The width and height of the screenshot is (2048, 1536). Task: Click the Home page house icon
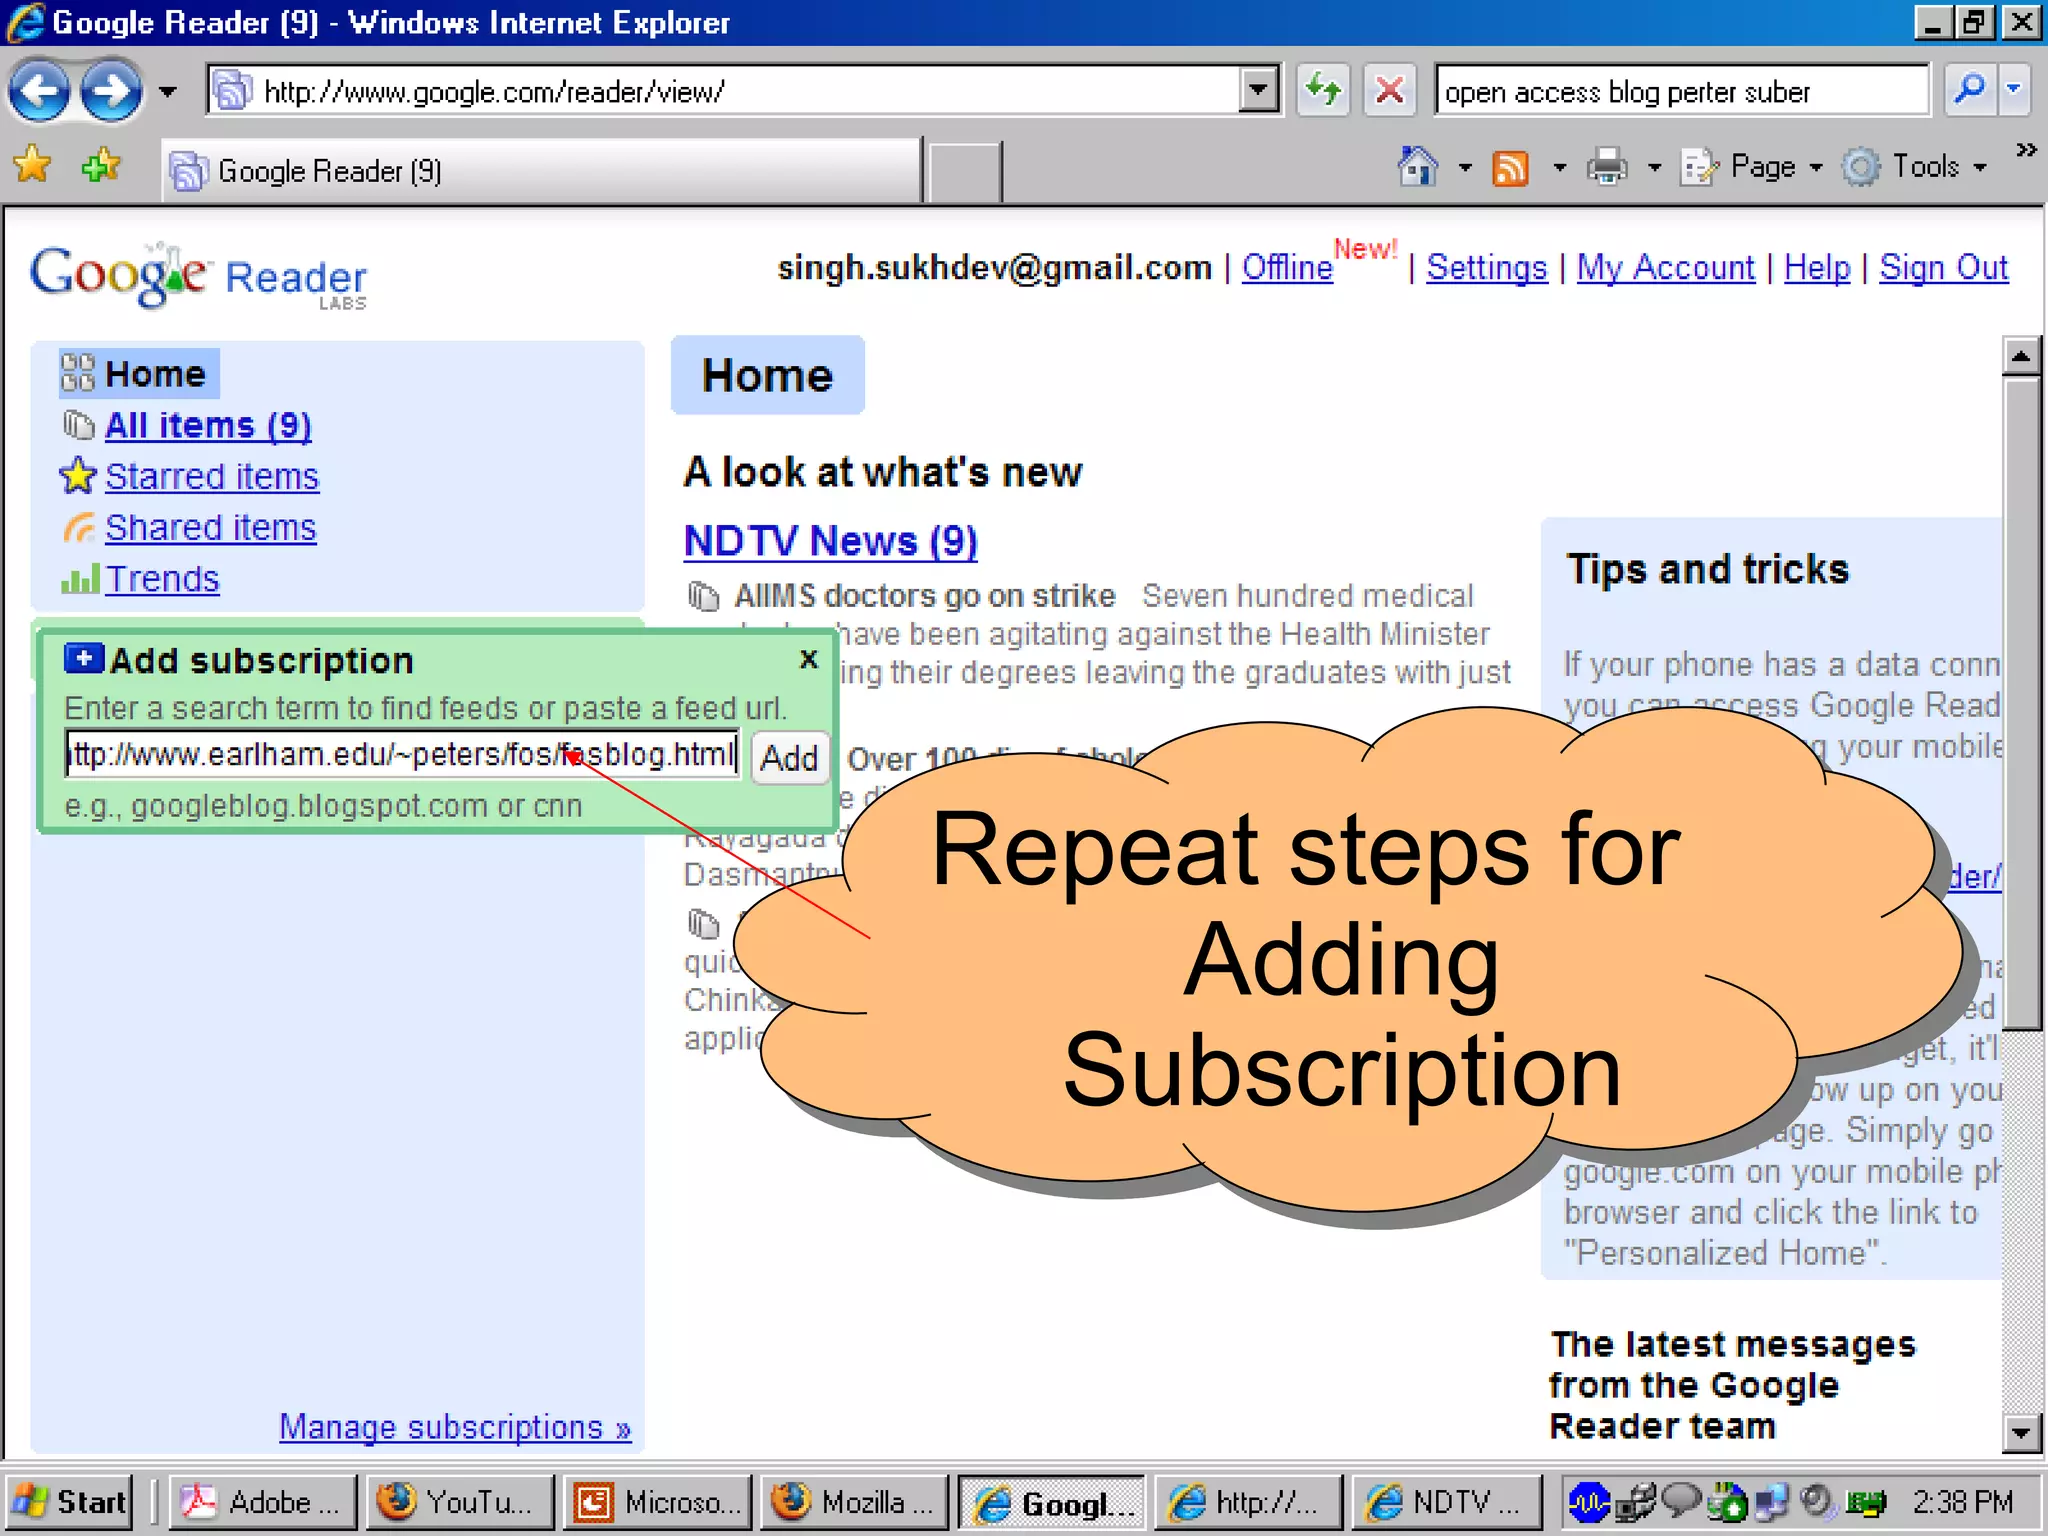(x=1418, y=167)
